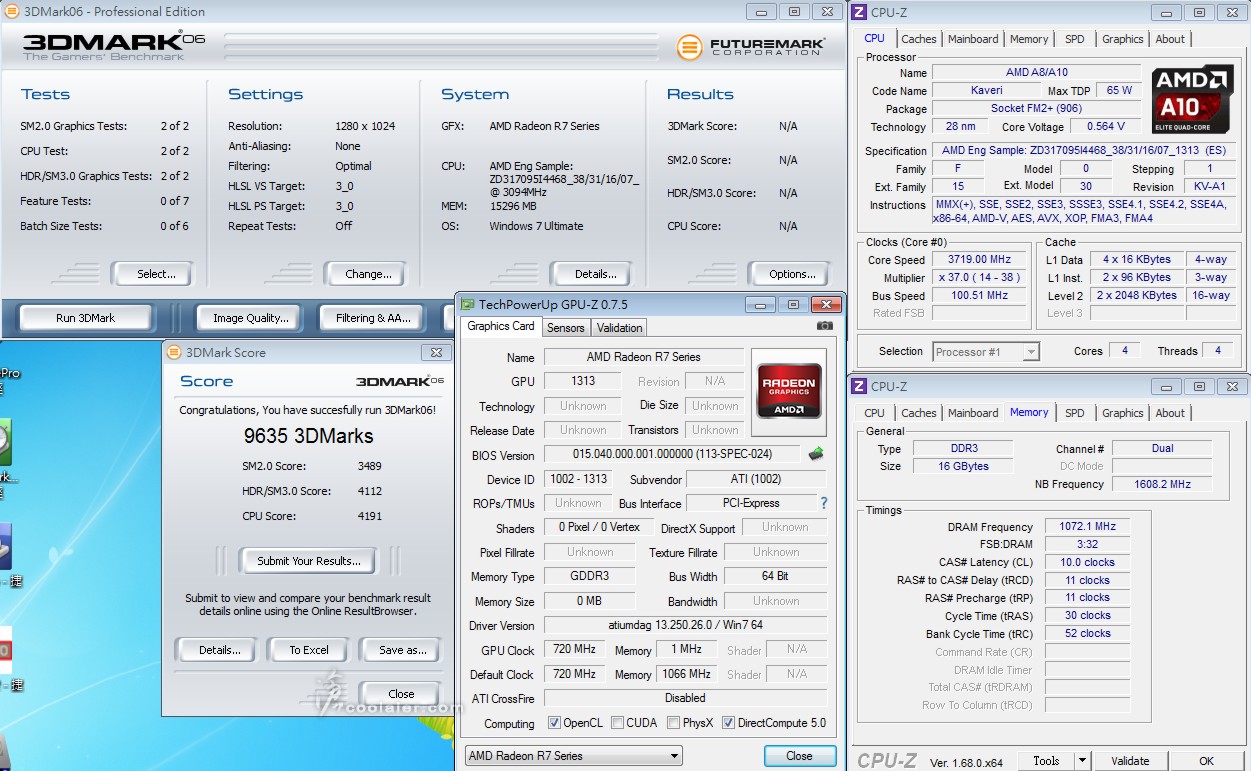Click the GPU-Z Name field AMD Radeon R7 Series
Screen dimensions: 1251x771
pyautogui.click(x=643, y=357)
